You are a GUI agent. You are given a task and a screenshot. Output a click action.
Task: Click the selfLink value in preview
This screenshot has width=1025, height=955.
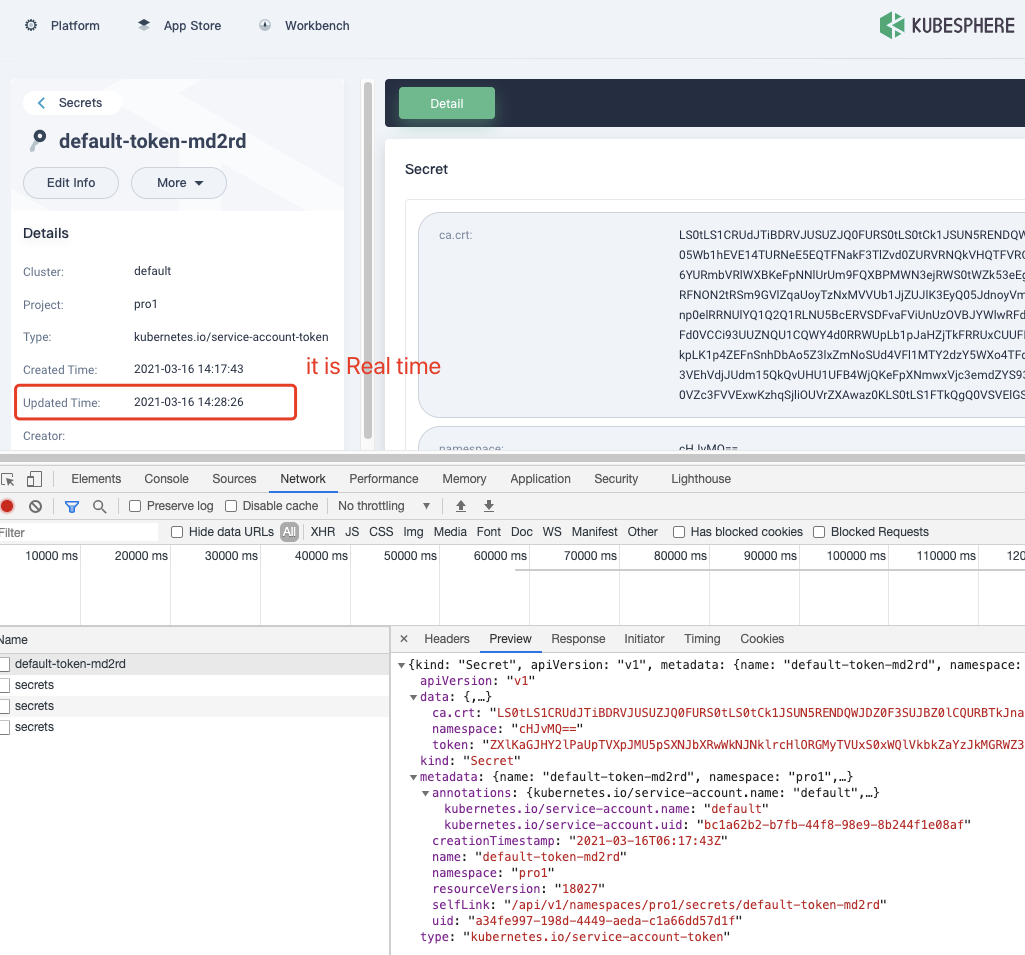(696, 905)
